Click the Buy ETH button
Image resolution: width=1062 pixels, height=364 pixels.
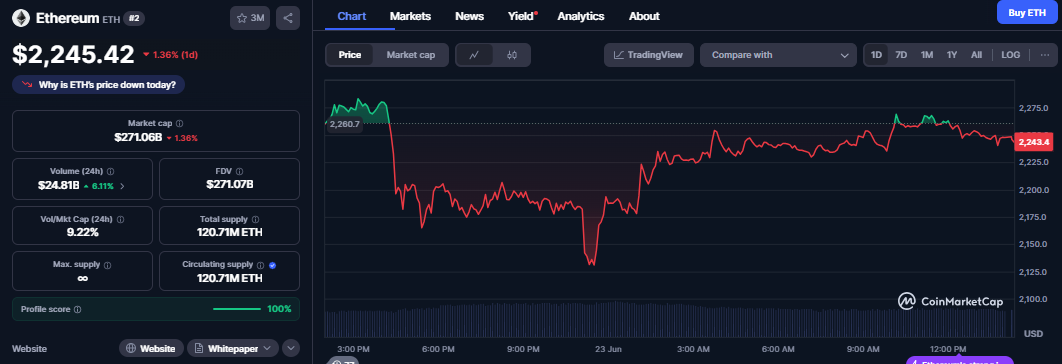coord(1027,12)
